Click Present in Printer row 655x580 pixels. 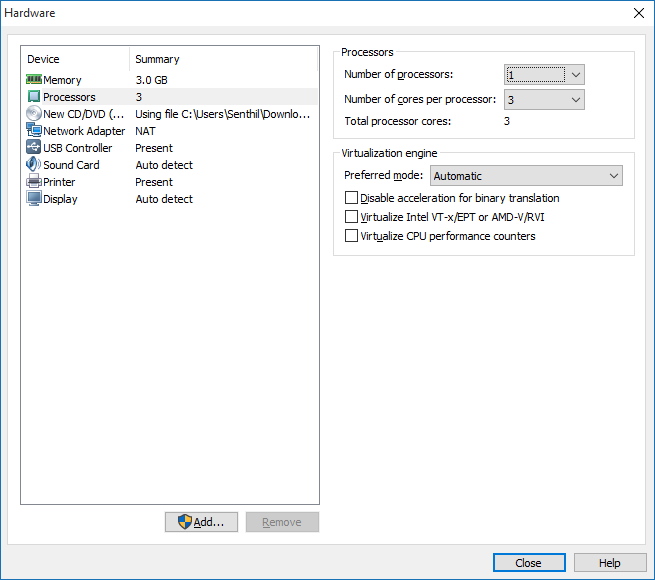154,182
